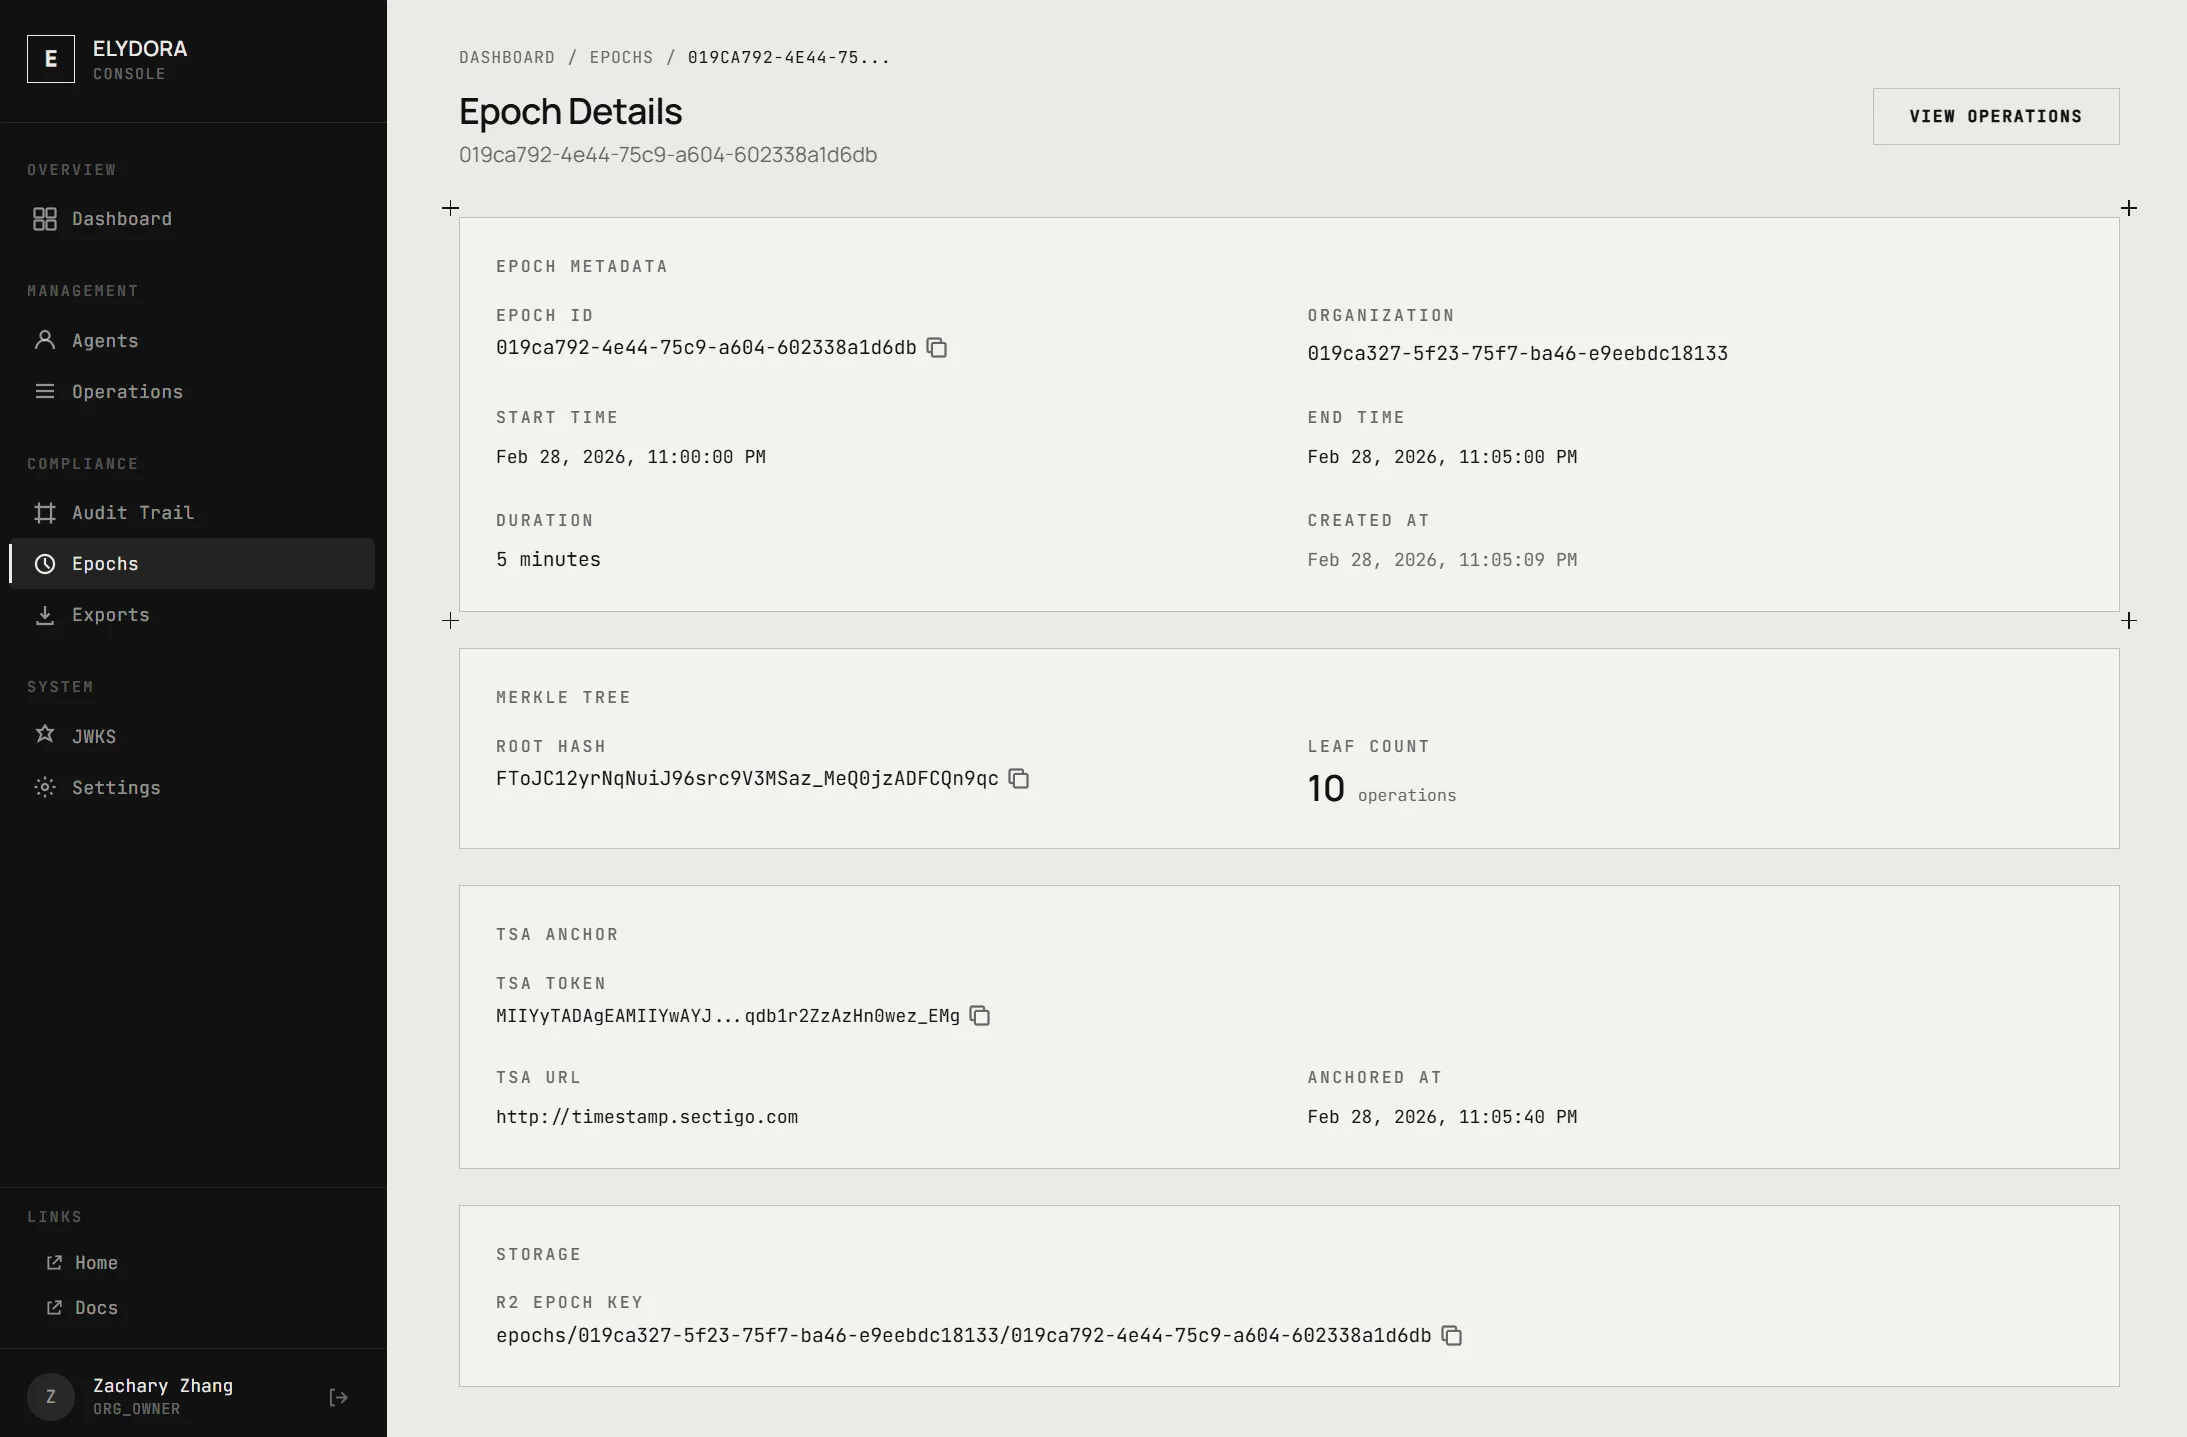Click the Dashboard grid icon
The width and height of the screenshot is (2187, 1437).
[x=45, y=219]
